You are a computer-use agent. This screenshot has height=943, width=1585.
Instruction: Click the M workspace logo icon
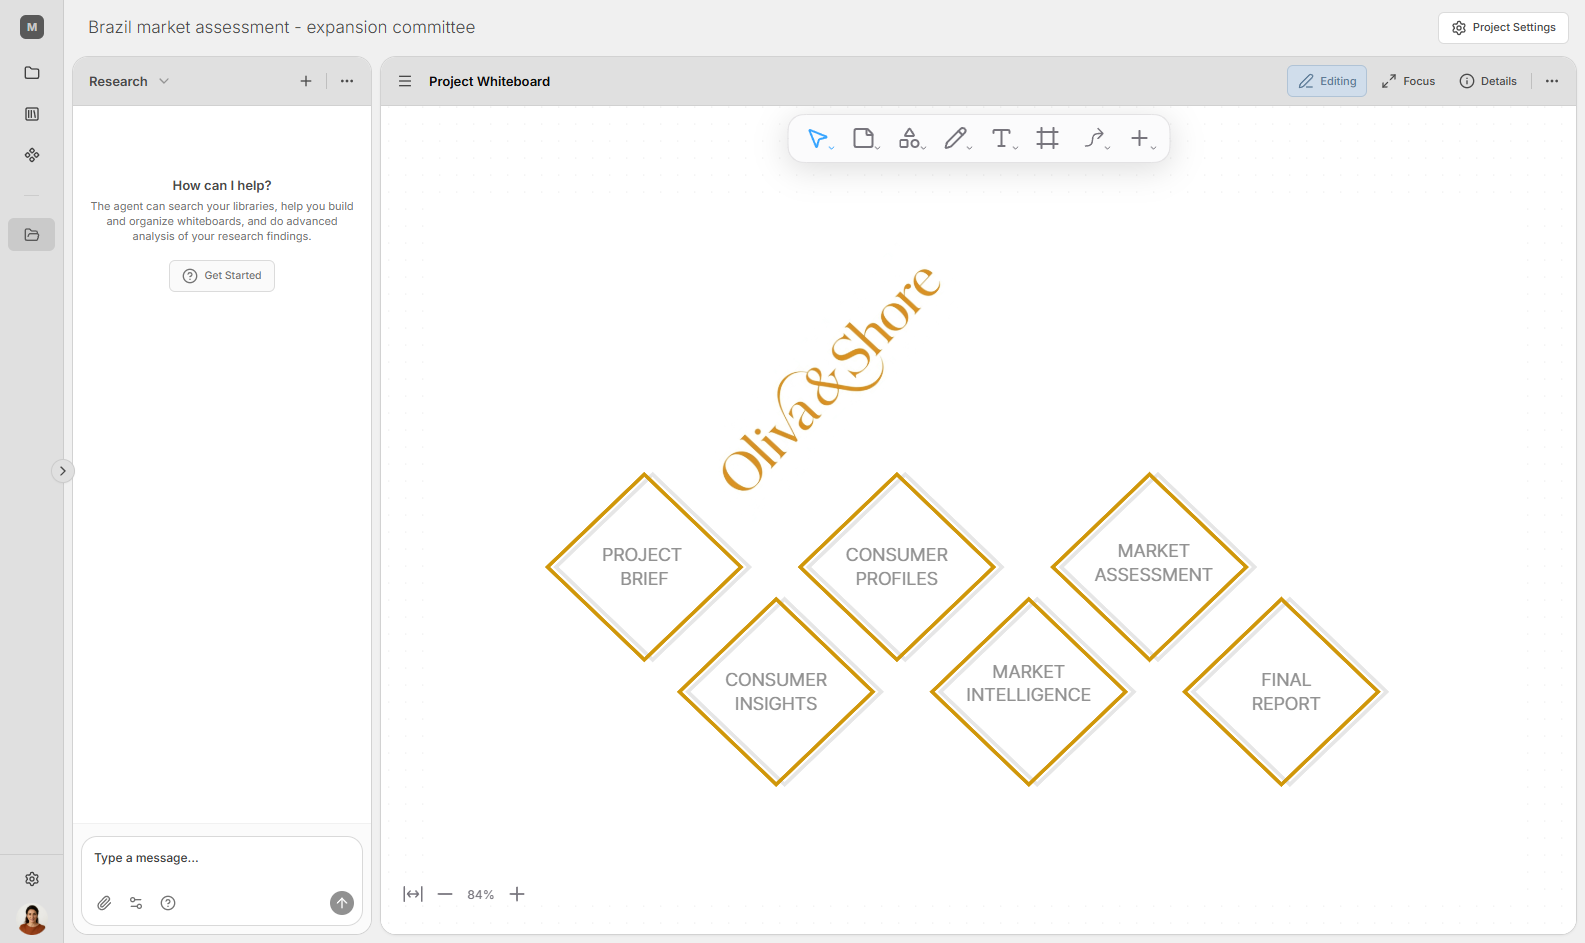32,27
